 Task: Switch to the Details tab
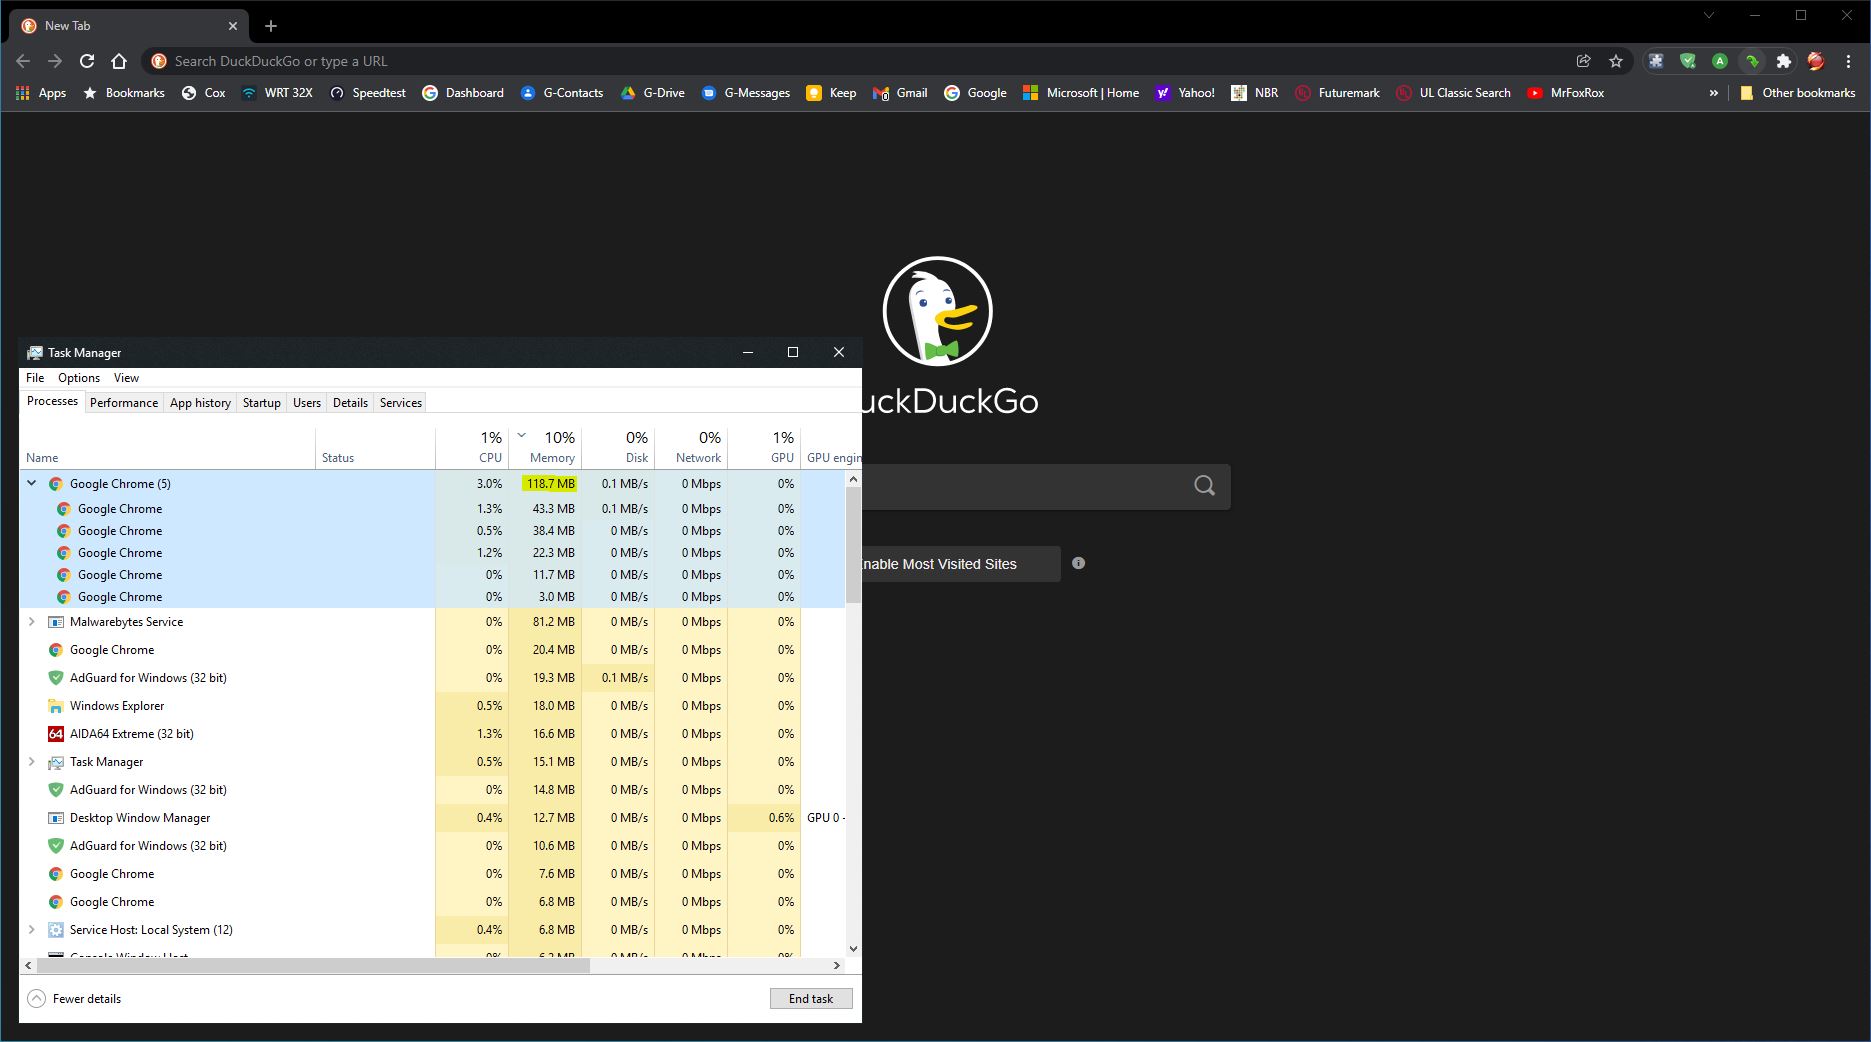tap(350, 403)
